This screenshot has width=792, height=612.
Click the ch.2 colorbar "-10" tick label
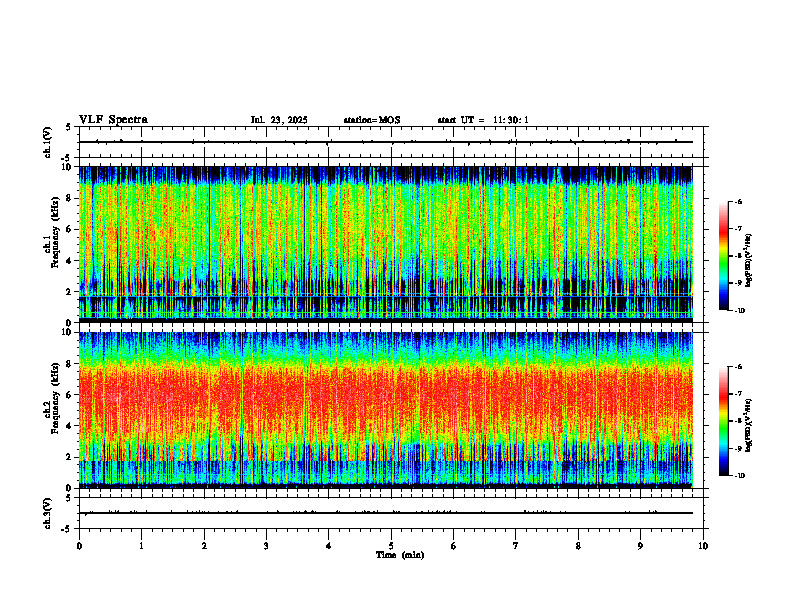[x=739, y=476]
